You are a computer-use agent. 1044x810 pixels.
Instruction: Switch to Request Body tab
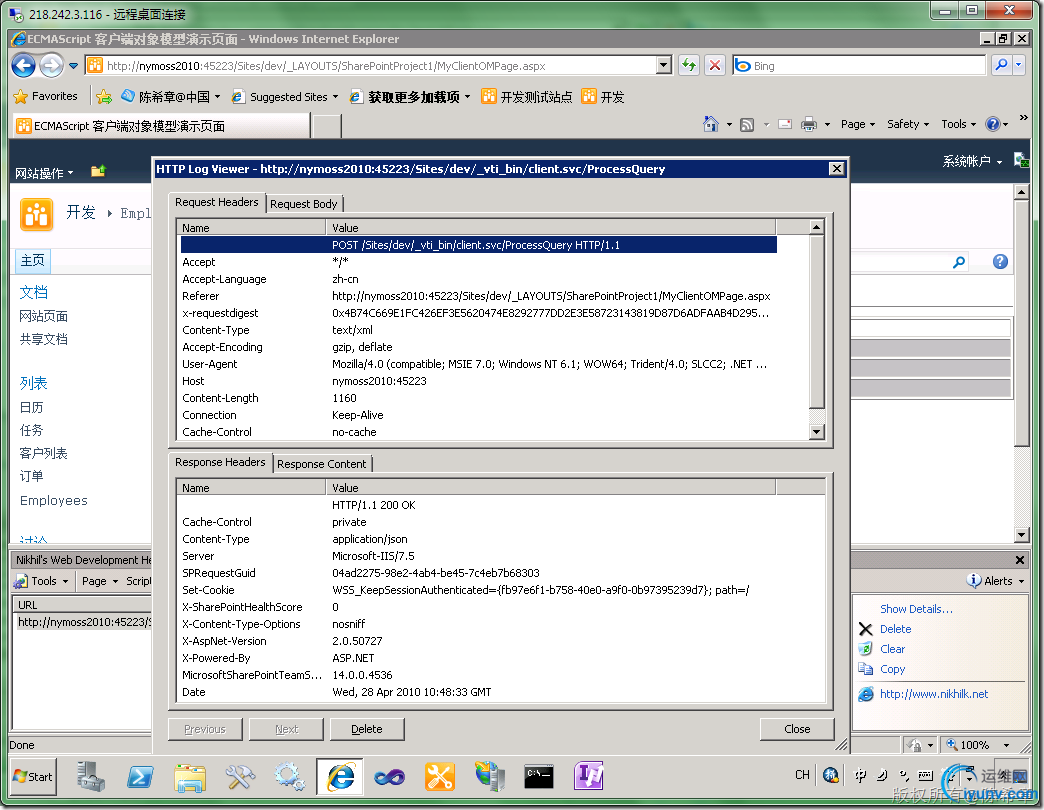coord(304,204)
